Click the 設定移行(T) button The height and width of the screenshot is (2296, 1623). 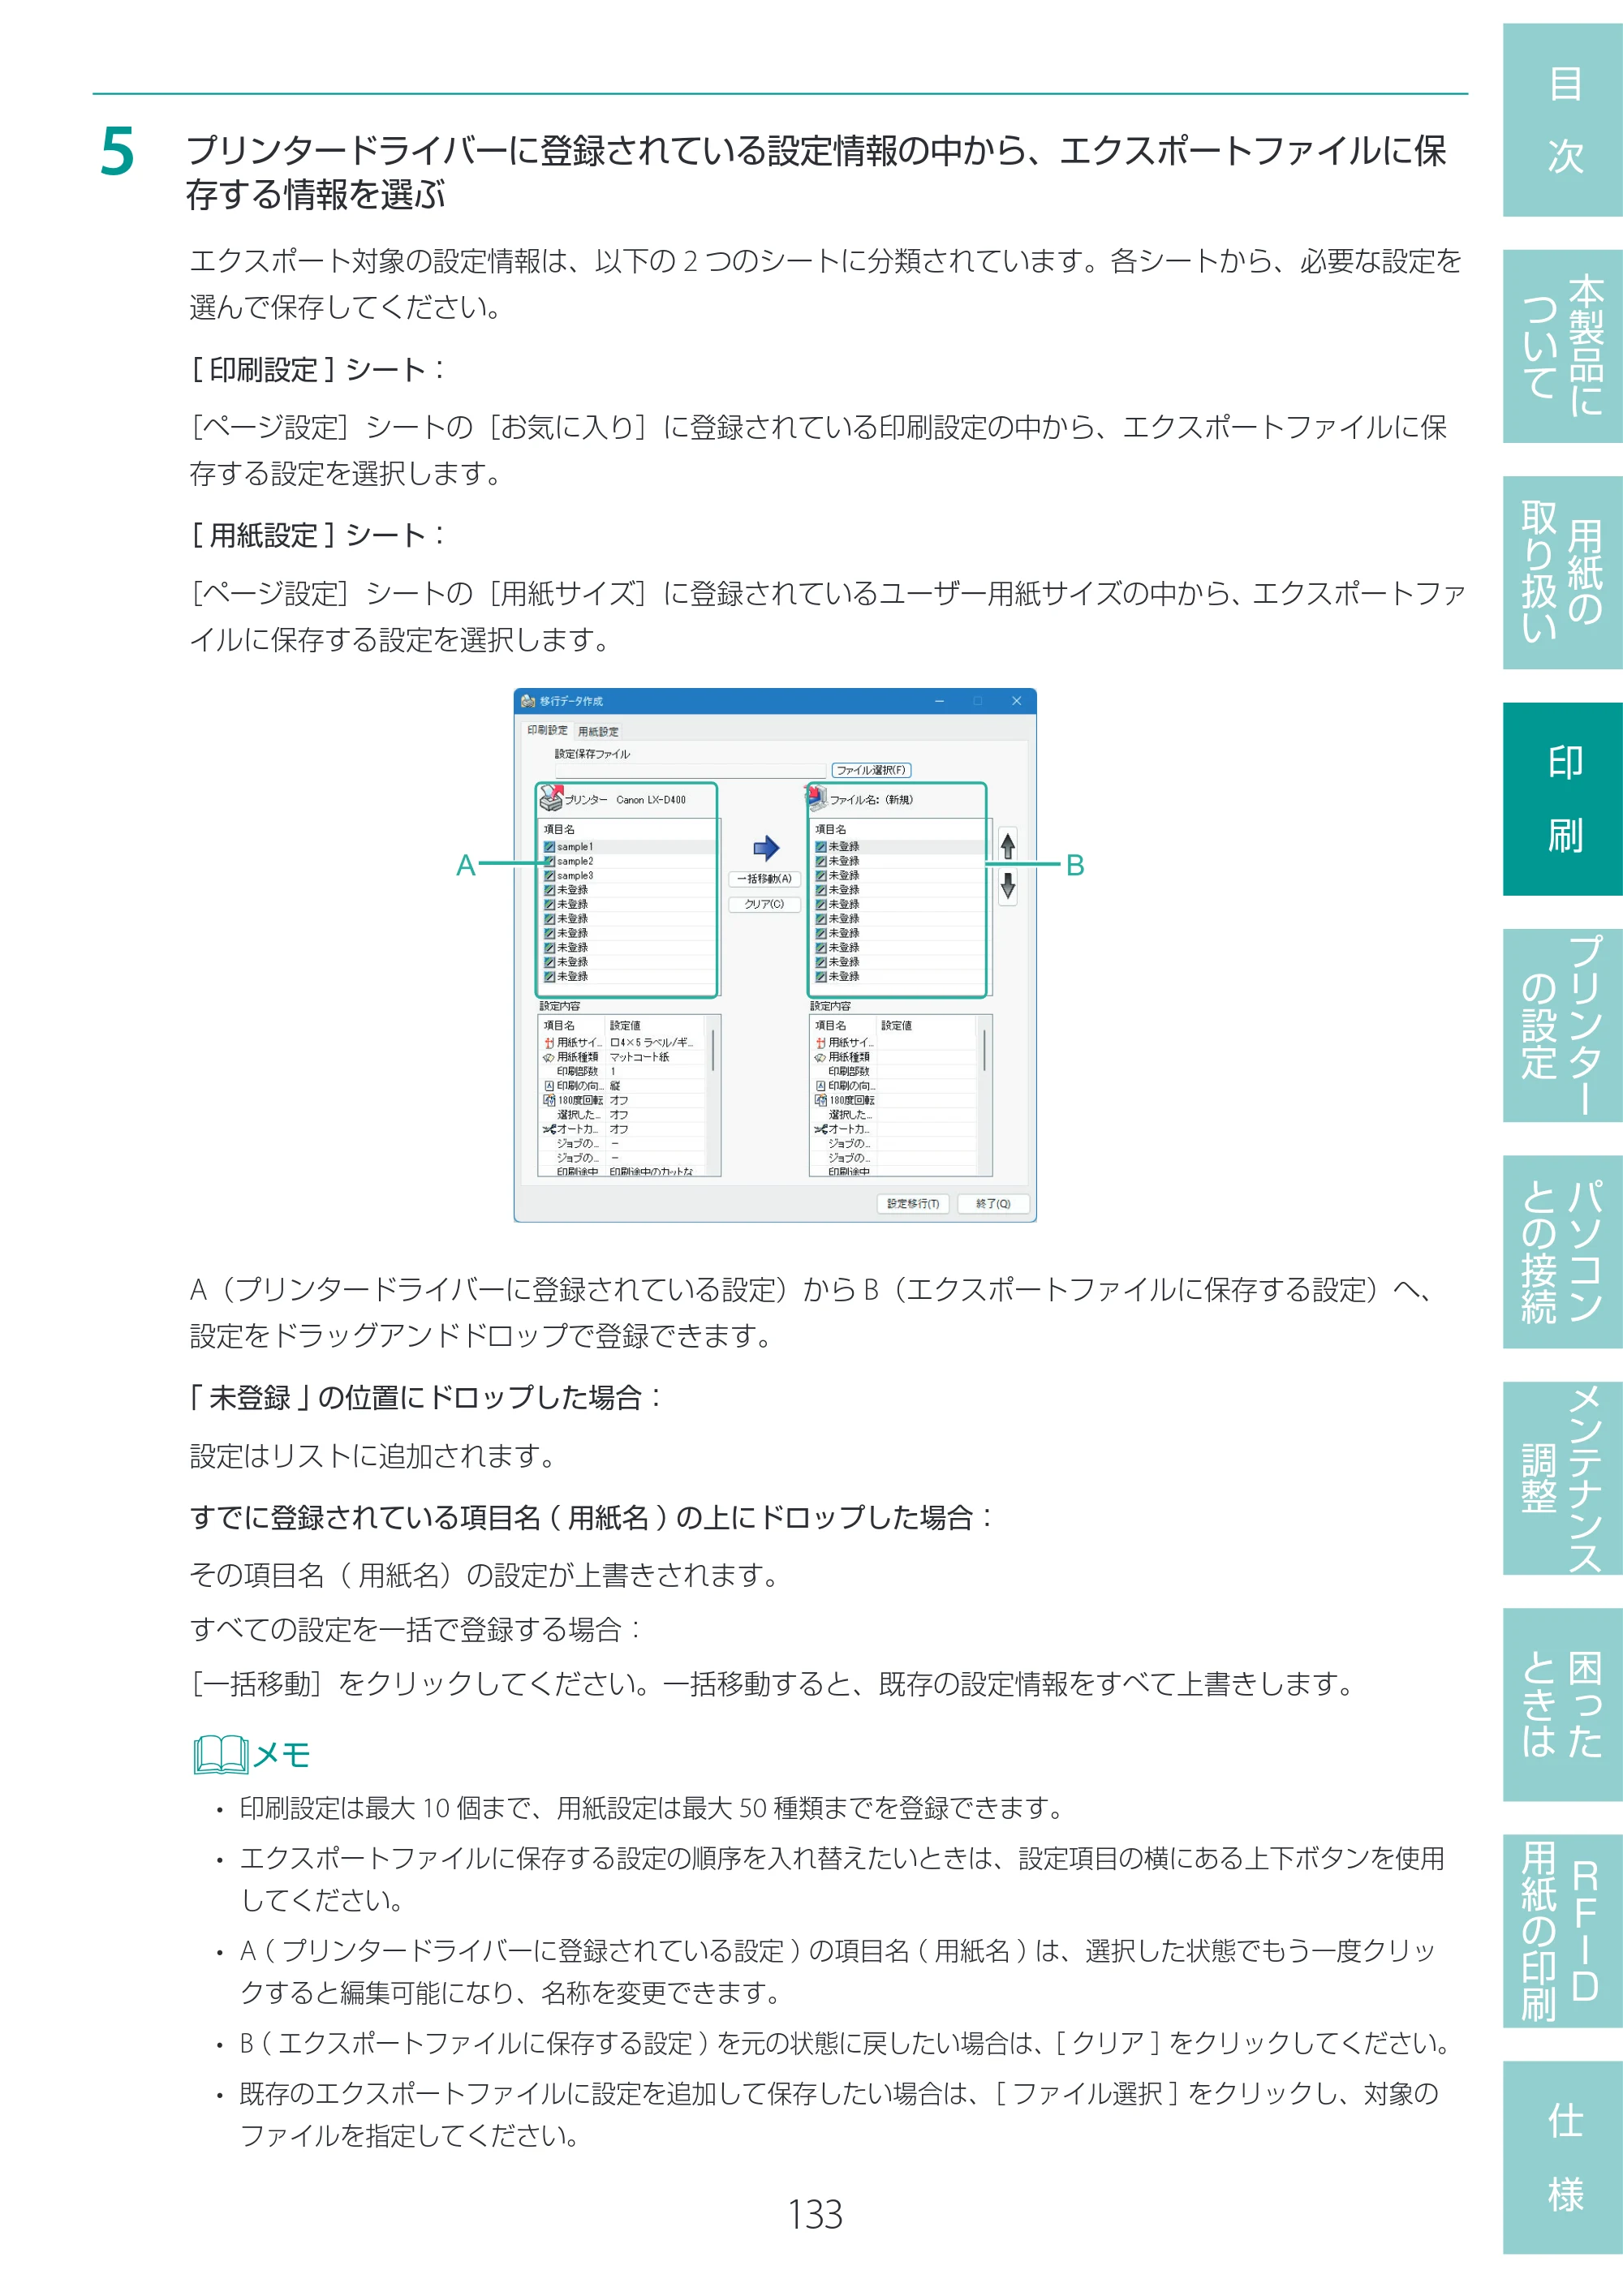913,1204
